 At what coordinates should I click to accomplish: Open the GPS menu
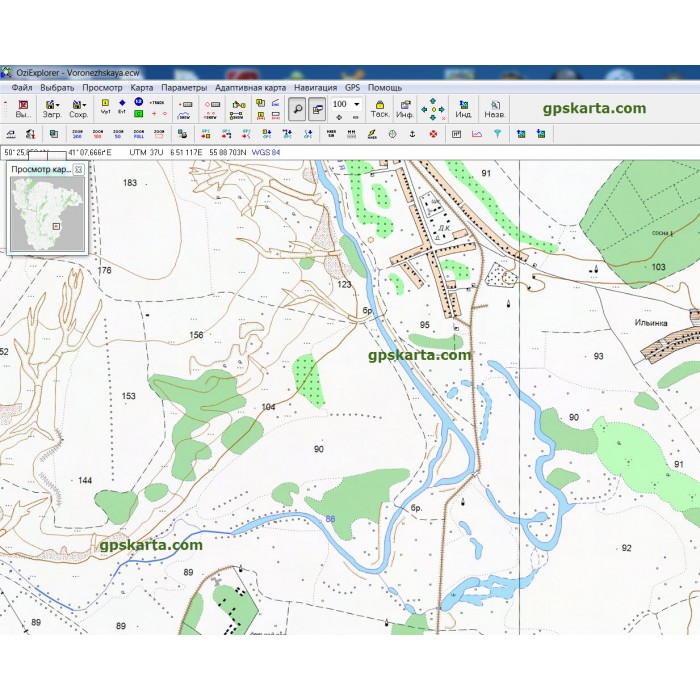352,88
